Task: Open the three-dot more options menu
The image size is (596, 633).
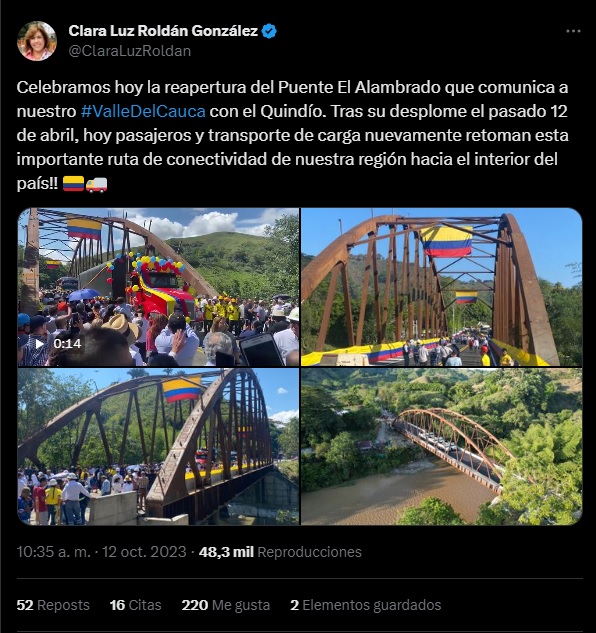Action: point(573,31)
